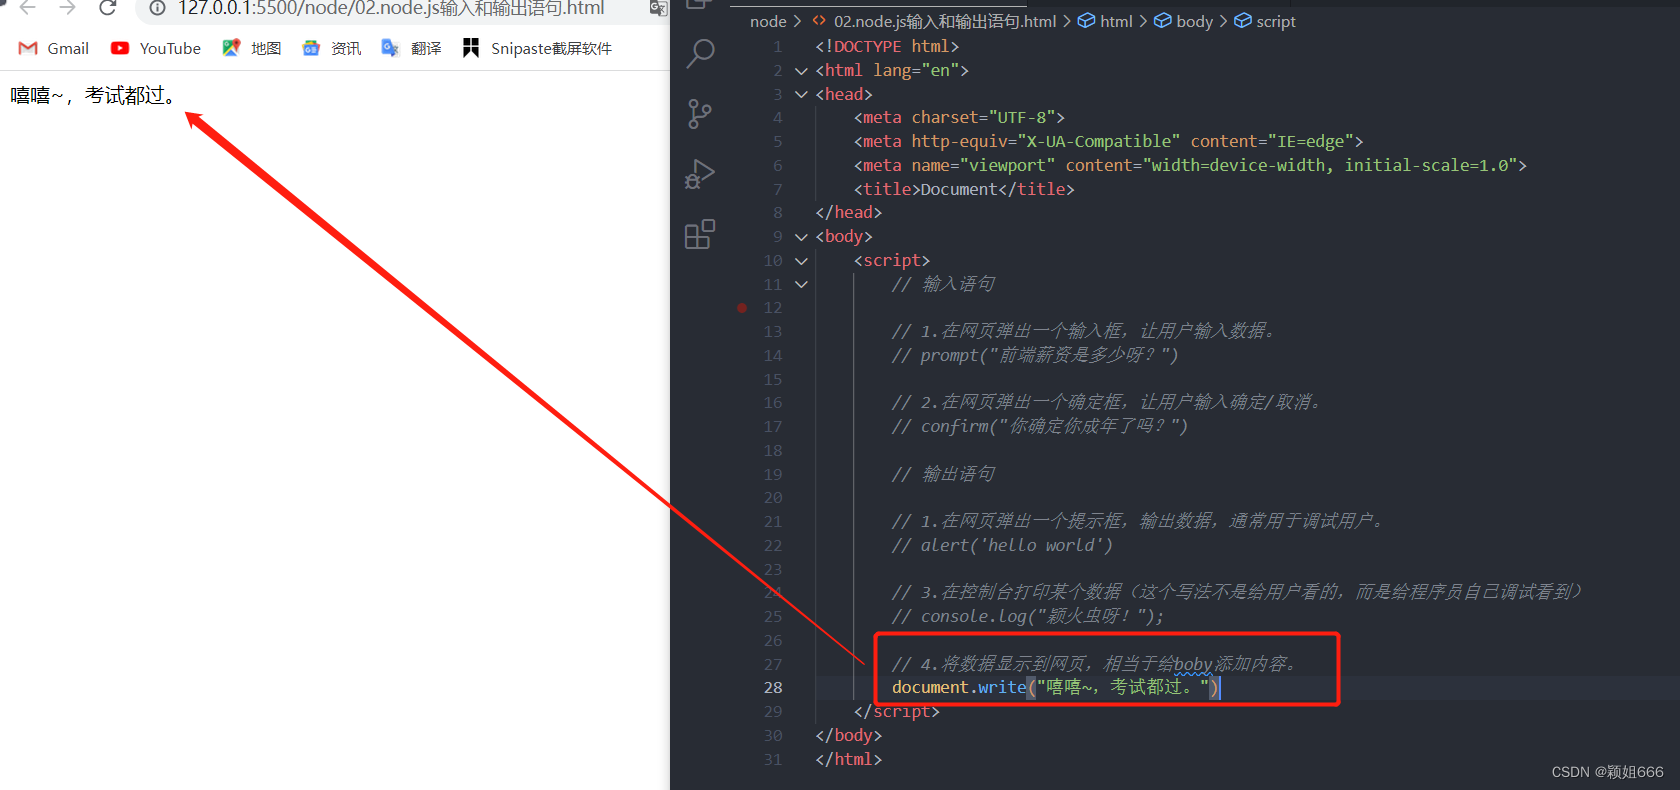Select the 02.node.js file breadcrumb
The image size is (1680, 790).
pyautogui.click(x=934, y=21)
